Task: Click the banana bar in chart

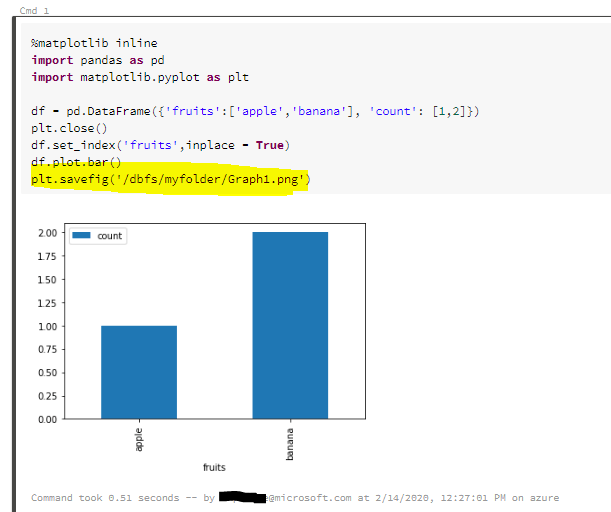Action: click(x=290, y=325)
